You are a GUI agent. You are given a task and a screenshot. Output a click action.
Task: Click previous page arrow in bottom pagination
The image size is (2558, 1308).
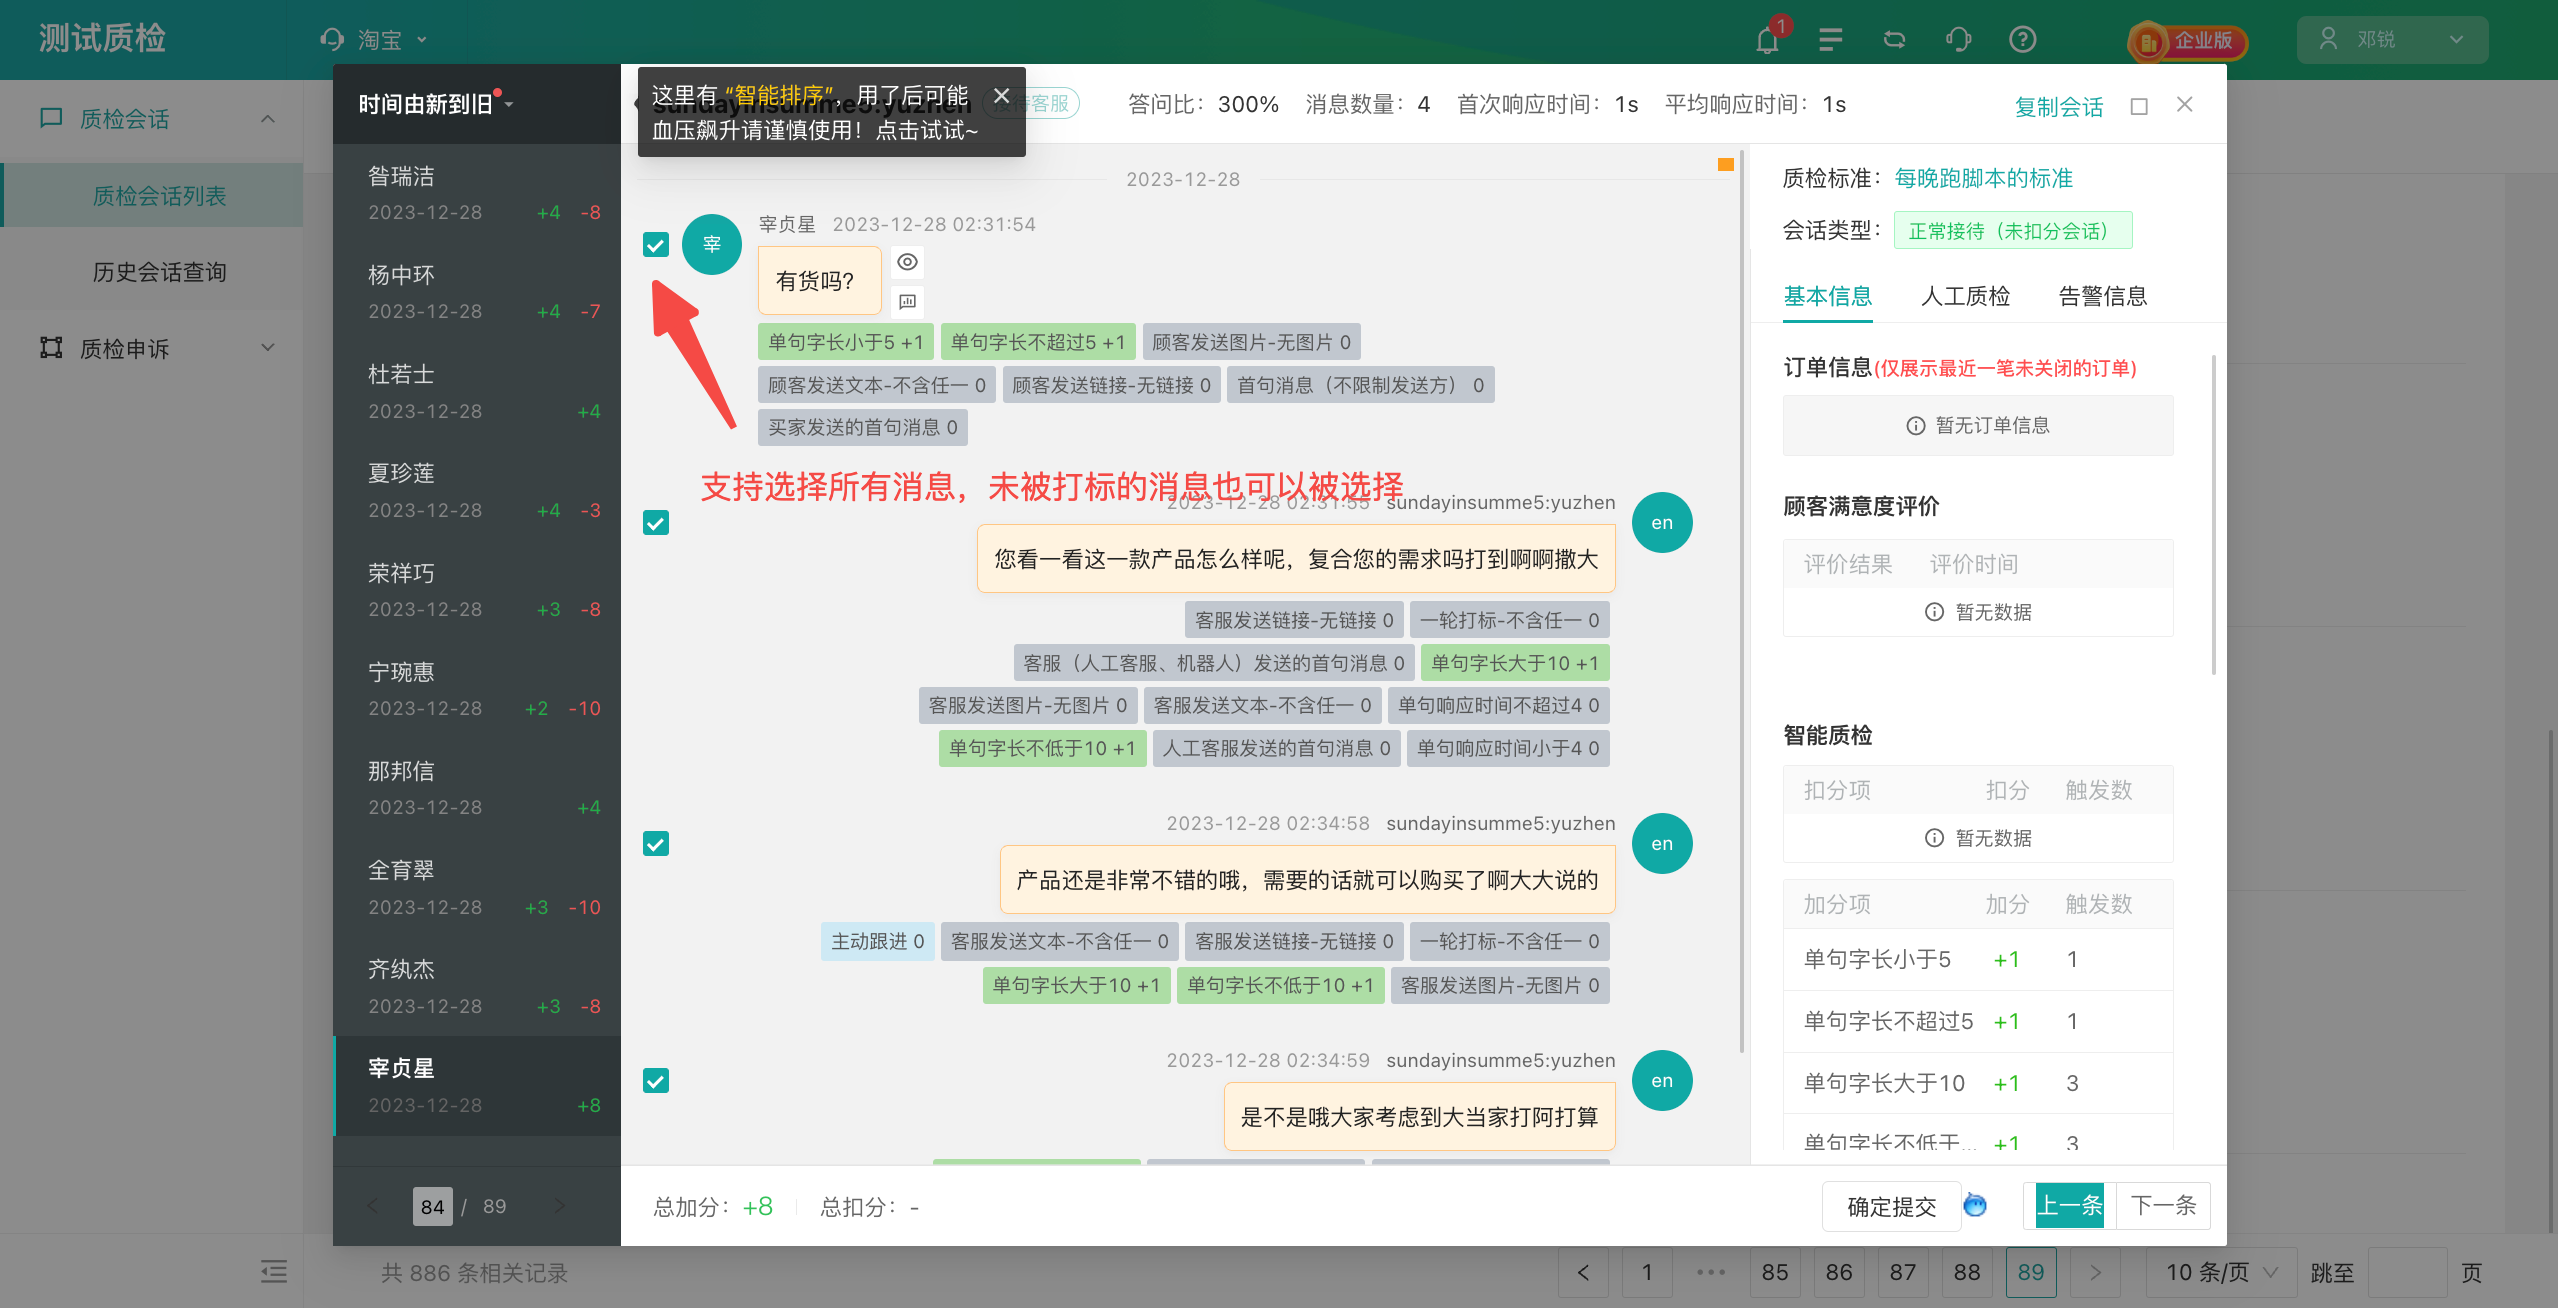1583,1272
